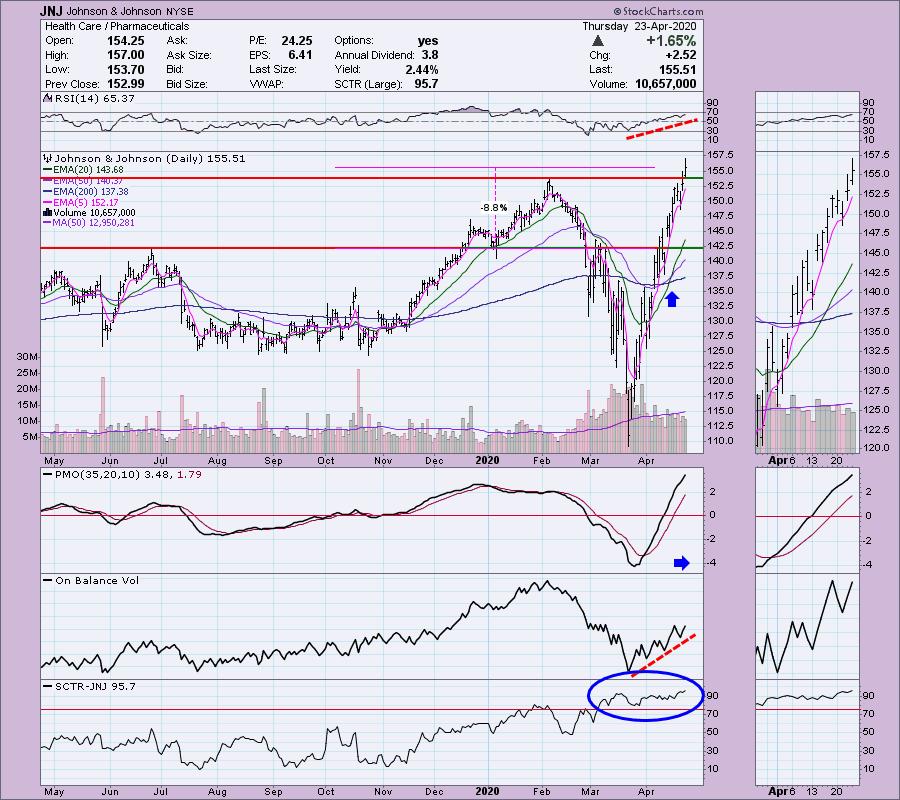
Task: Click the Johnson & Johnson (Daily) 155.51 chart title
Action: [150, 158]
